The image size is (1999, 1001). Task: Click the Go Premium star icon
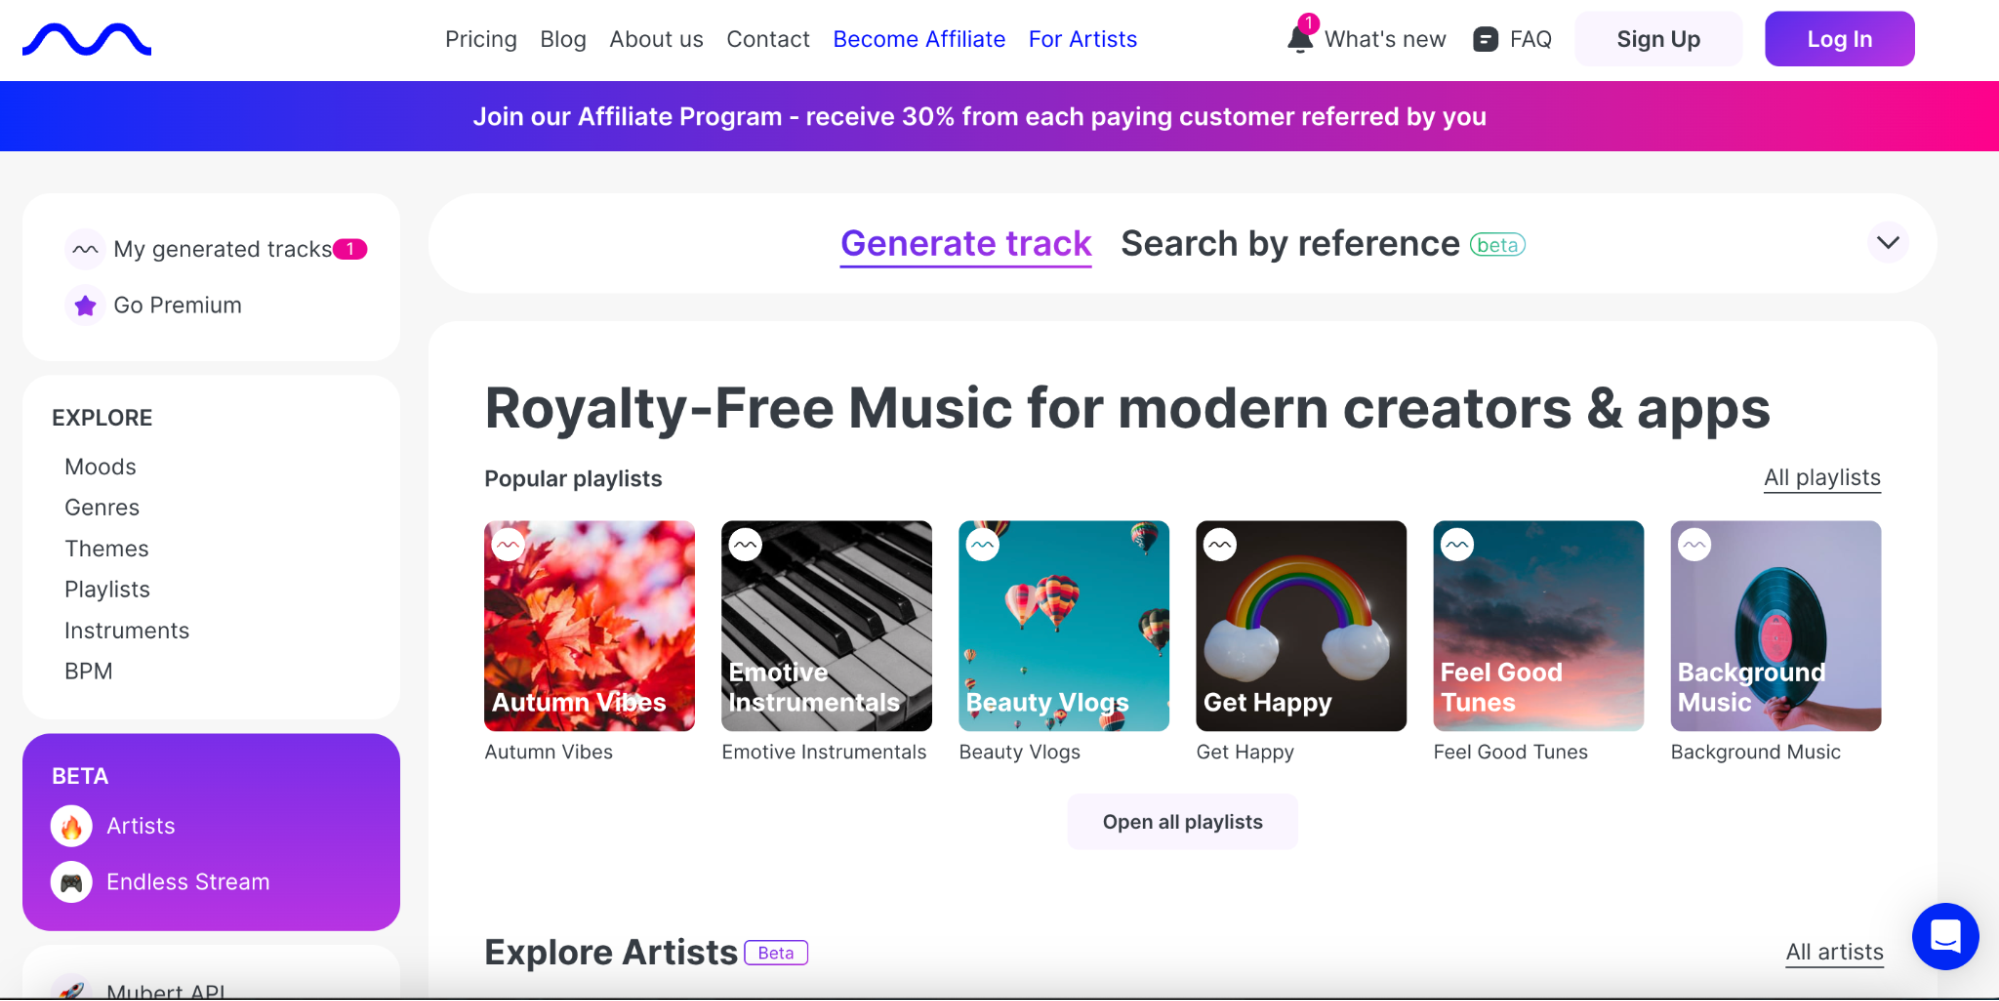[x=86, y=305]
